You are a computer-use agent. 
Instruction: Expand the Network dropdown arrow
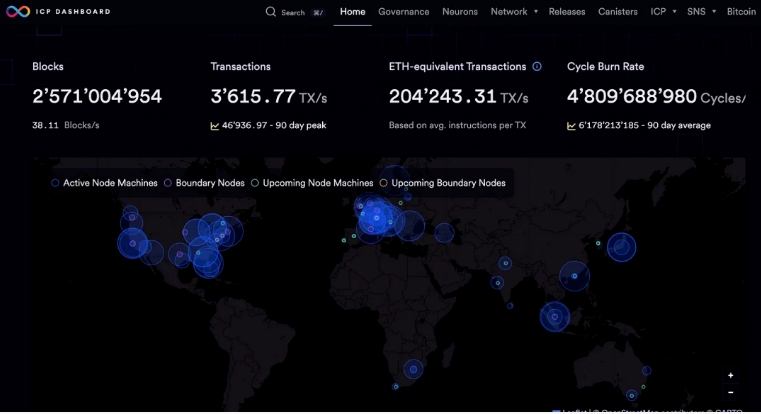pyautogui.click(x=536, y=12)
